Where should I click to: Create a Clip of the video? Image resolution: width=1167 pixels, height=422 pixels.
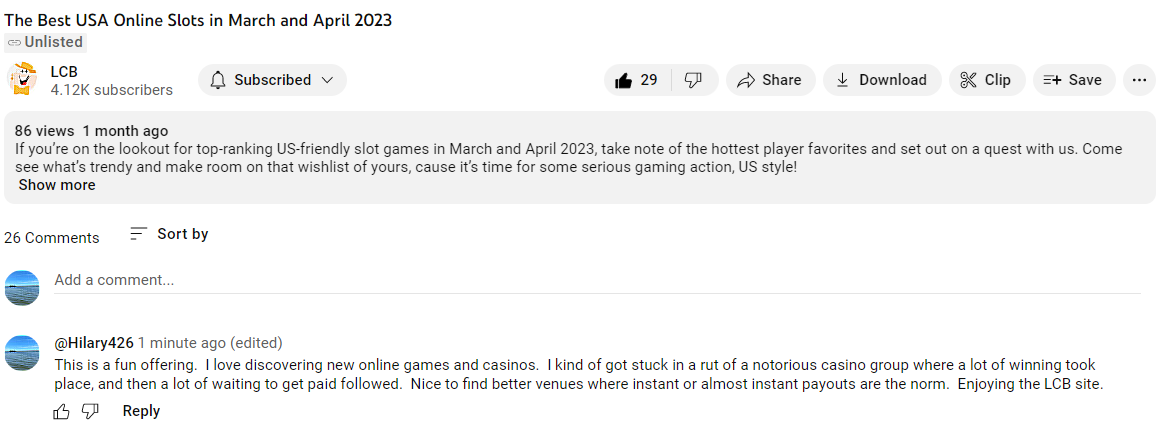click(987, 80)
